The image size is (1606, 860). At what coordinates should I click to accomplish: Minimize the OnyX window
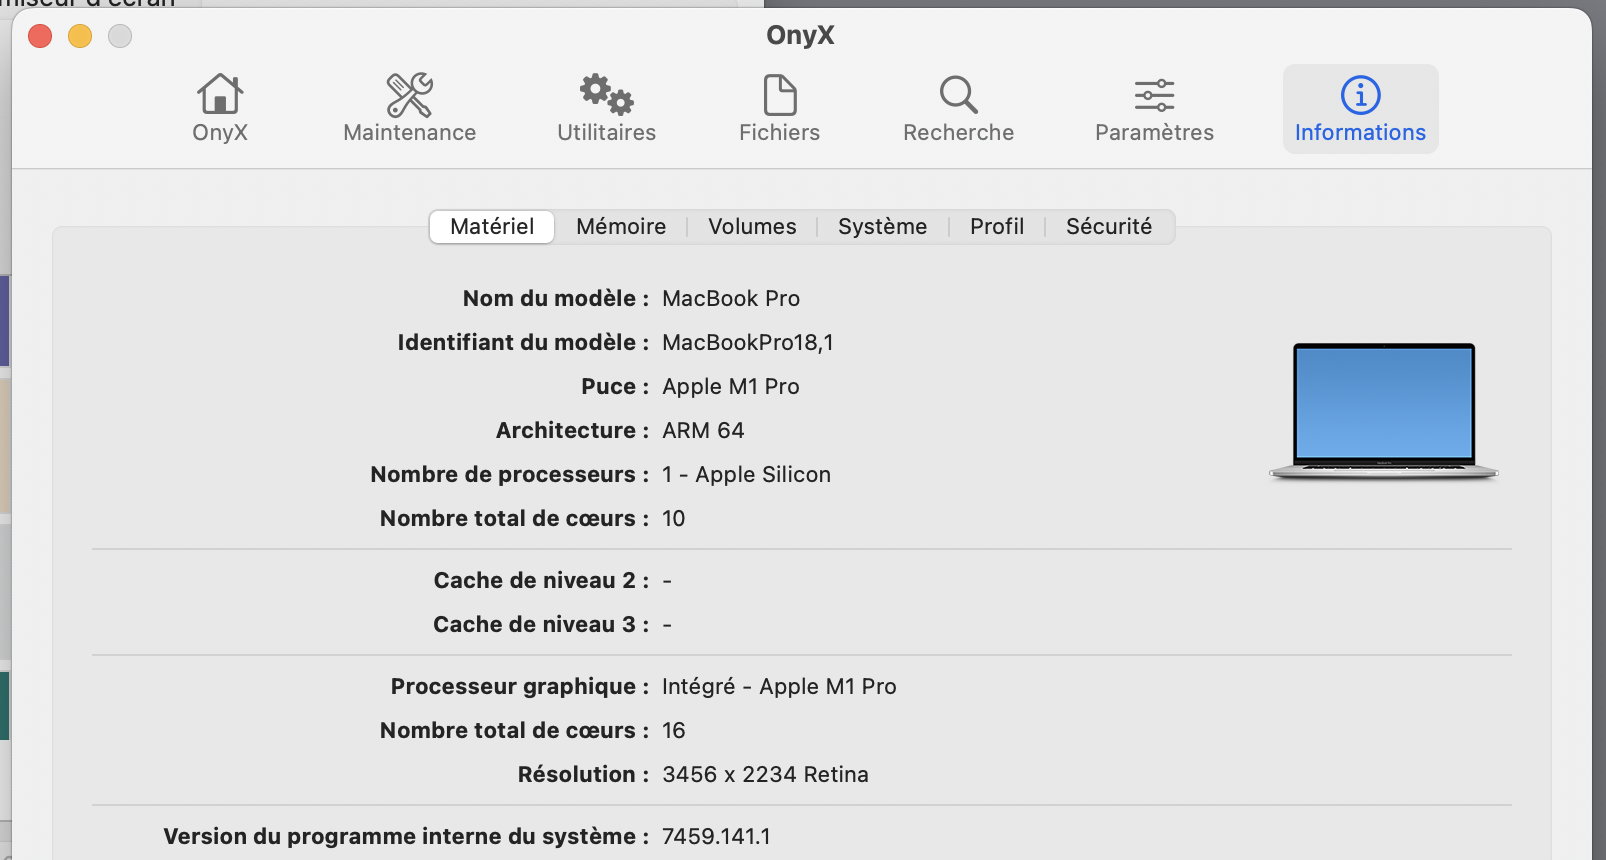click(x=80, y=37)
